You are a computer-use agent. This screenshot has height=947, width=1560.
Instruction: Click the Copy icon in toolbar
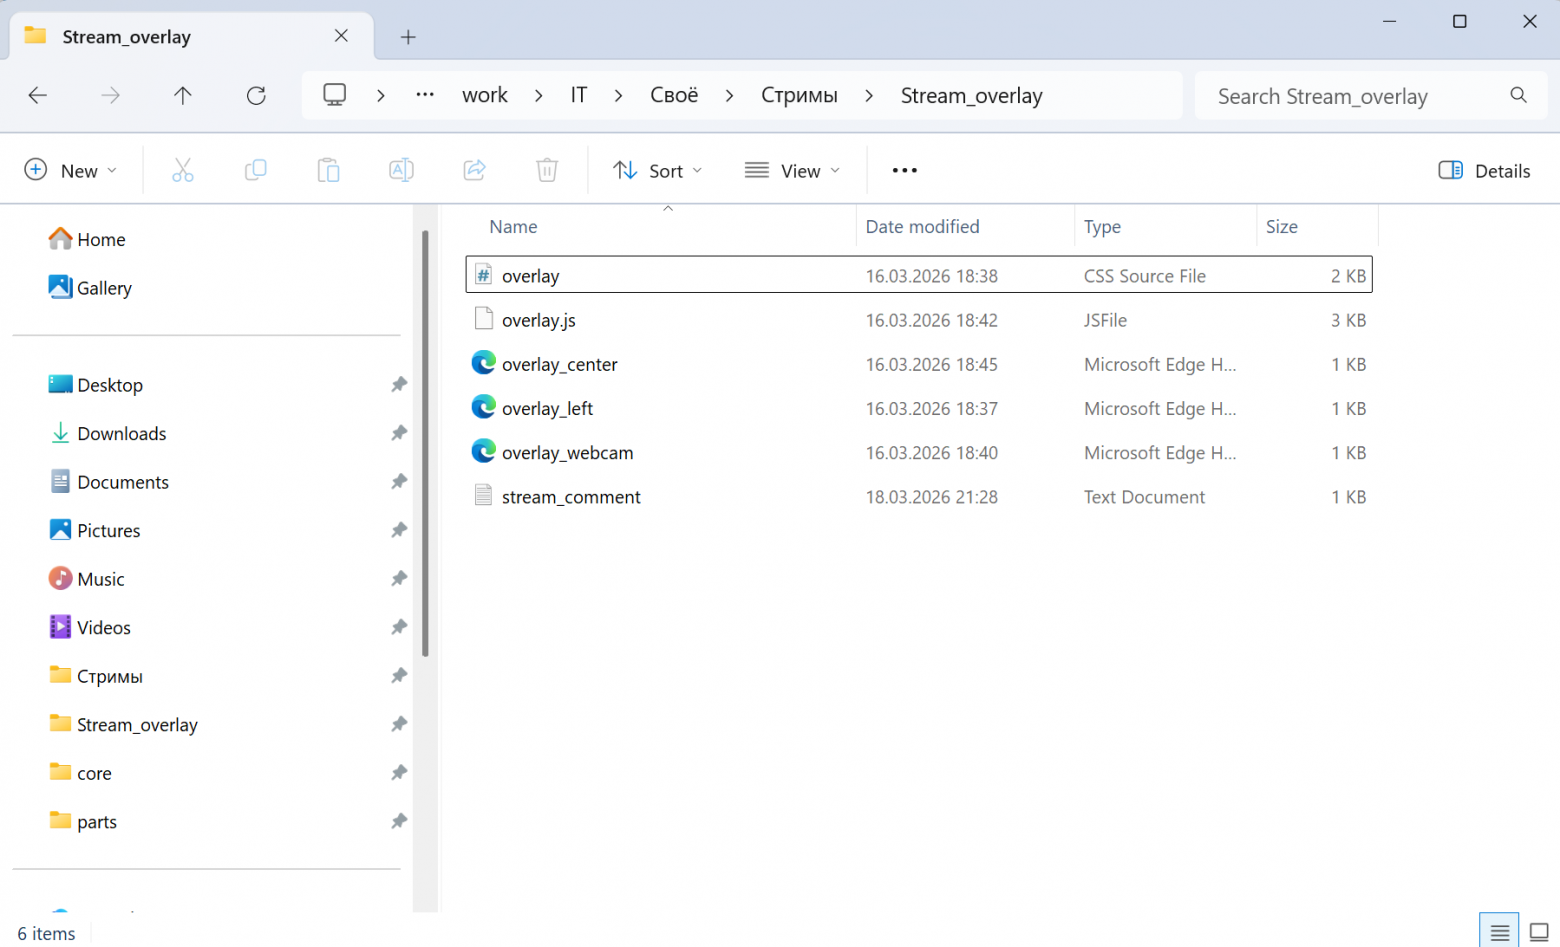click(x=255, y=171)
